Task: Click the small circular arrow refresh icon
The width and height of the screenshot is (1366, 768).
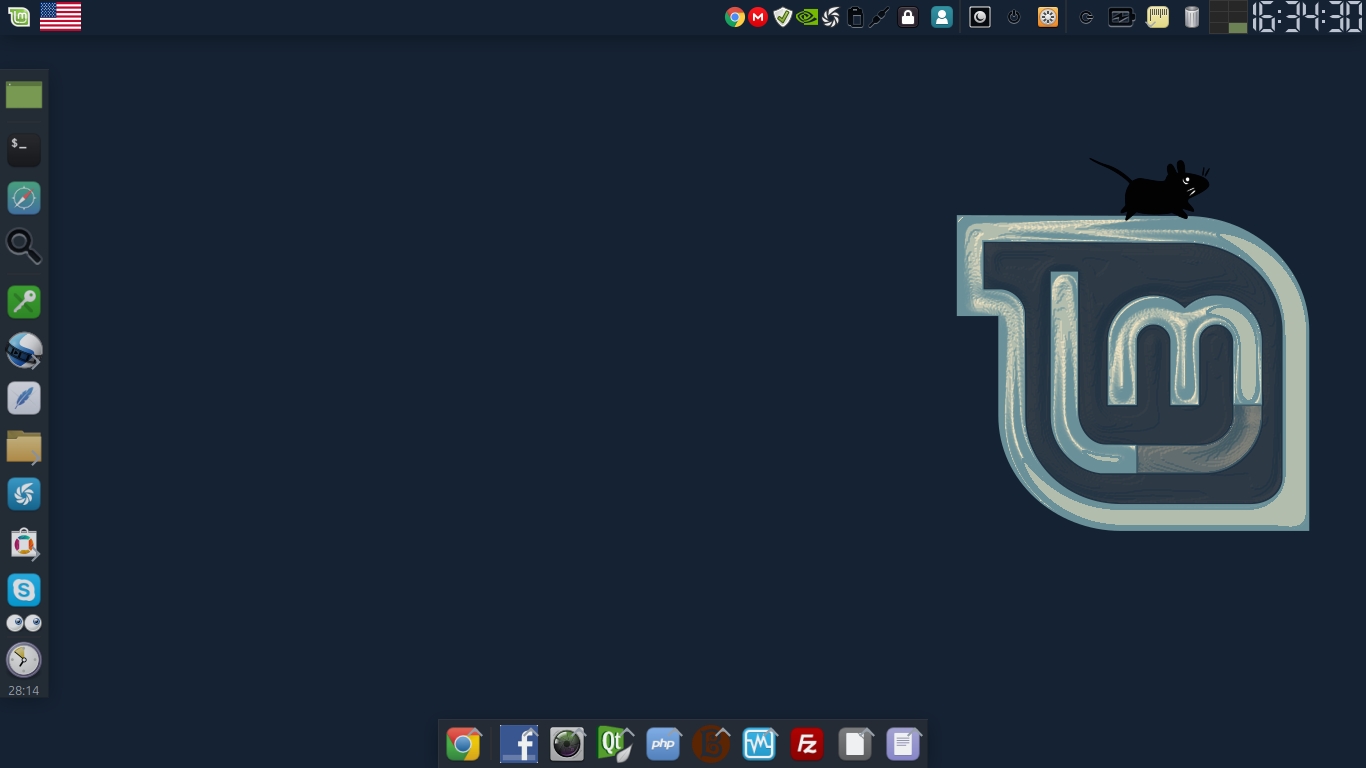Action: tap(1087, 17)
